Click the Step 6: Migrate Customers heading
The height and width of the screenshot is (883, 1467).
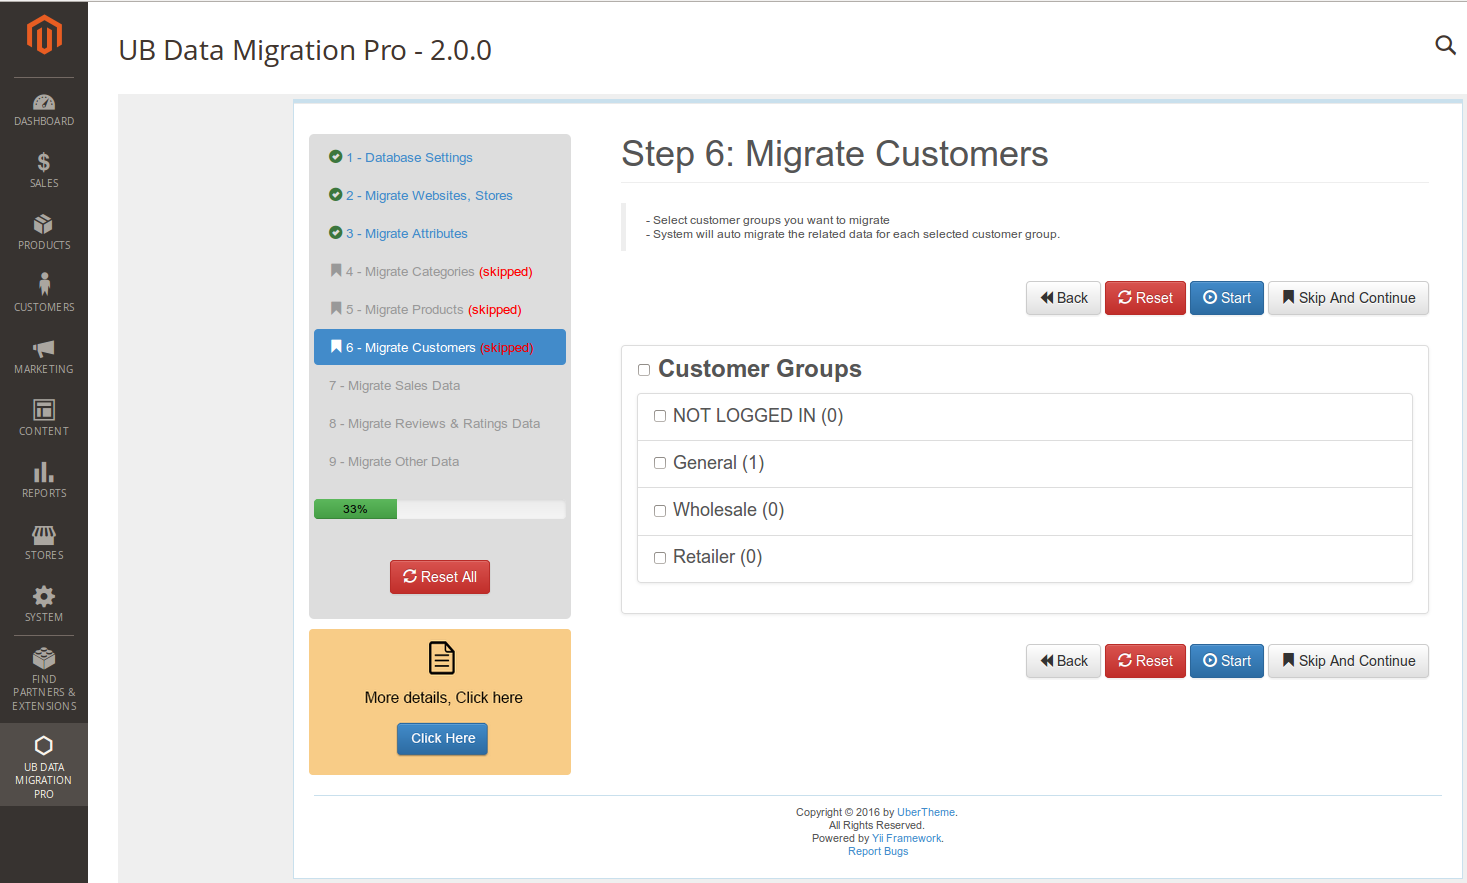pyautogui.click(x=835, y=154)
